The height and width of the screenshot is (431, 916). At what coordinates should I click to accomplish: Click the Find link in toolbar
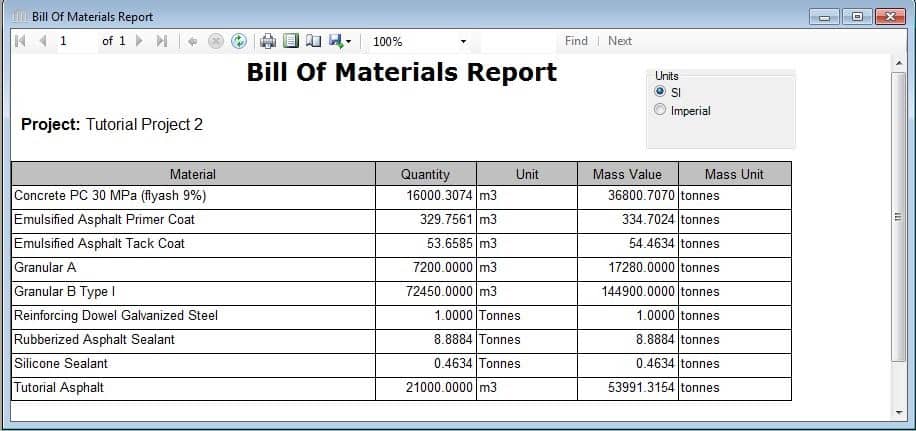click(576, 41)
